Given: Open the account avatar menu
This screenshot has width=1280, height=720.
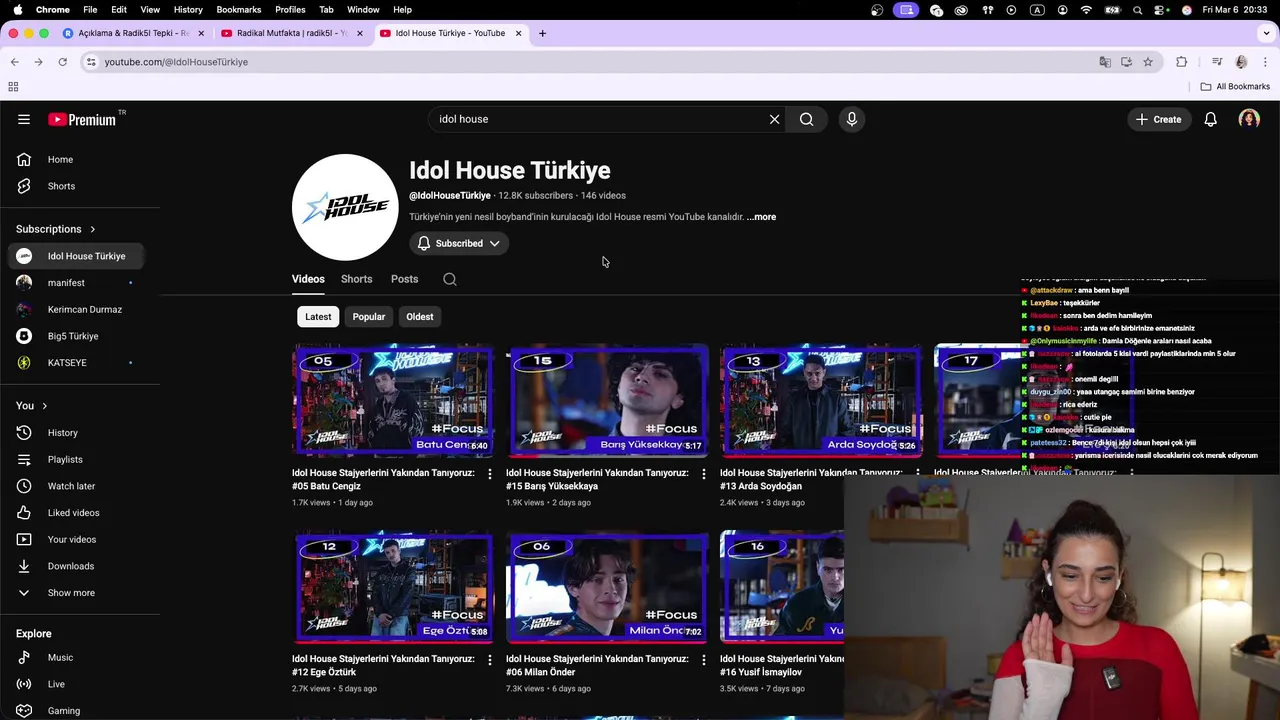Looking at the screenshot, I should 1249,119.
